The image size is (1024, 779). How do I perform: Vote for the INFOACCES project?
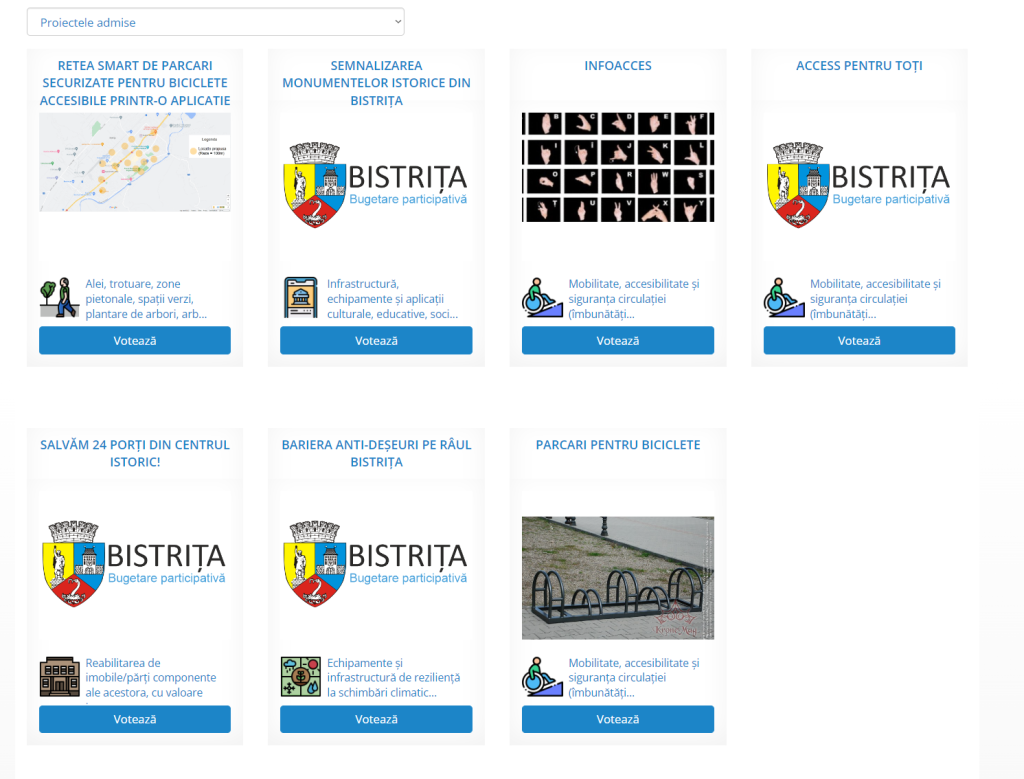pos(617,340)
